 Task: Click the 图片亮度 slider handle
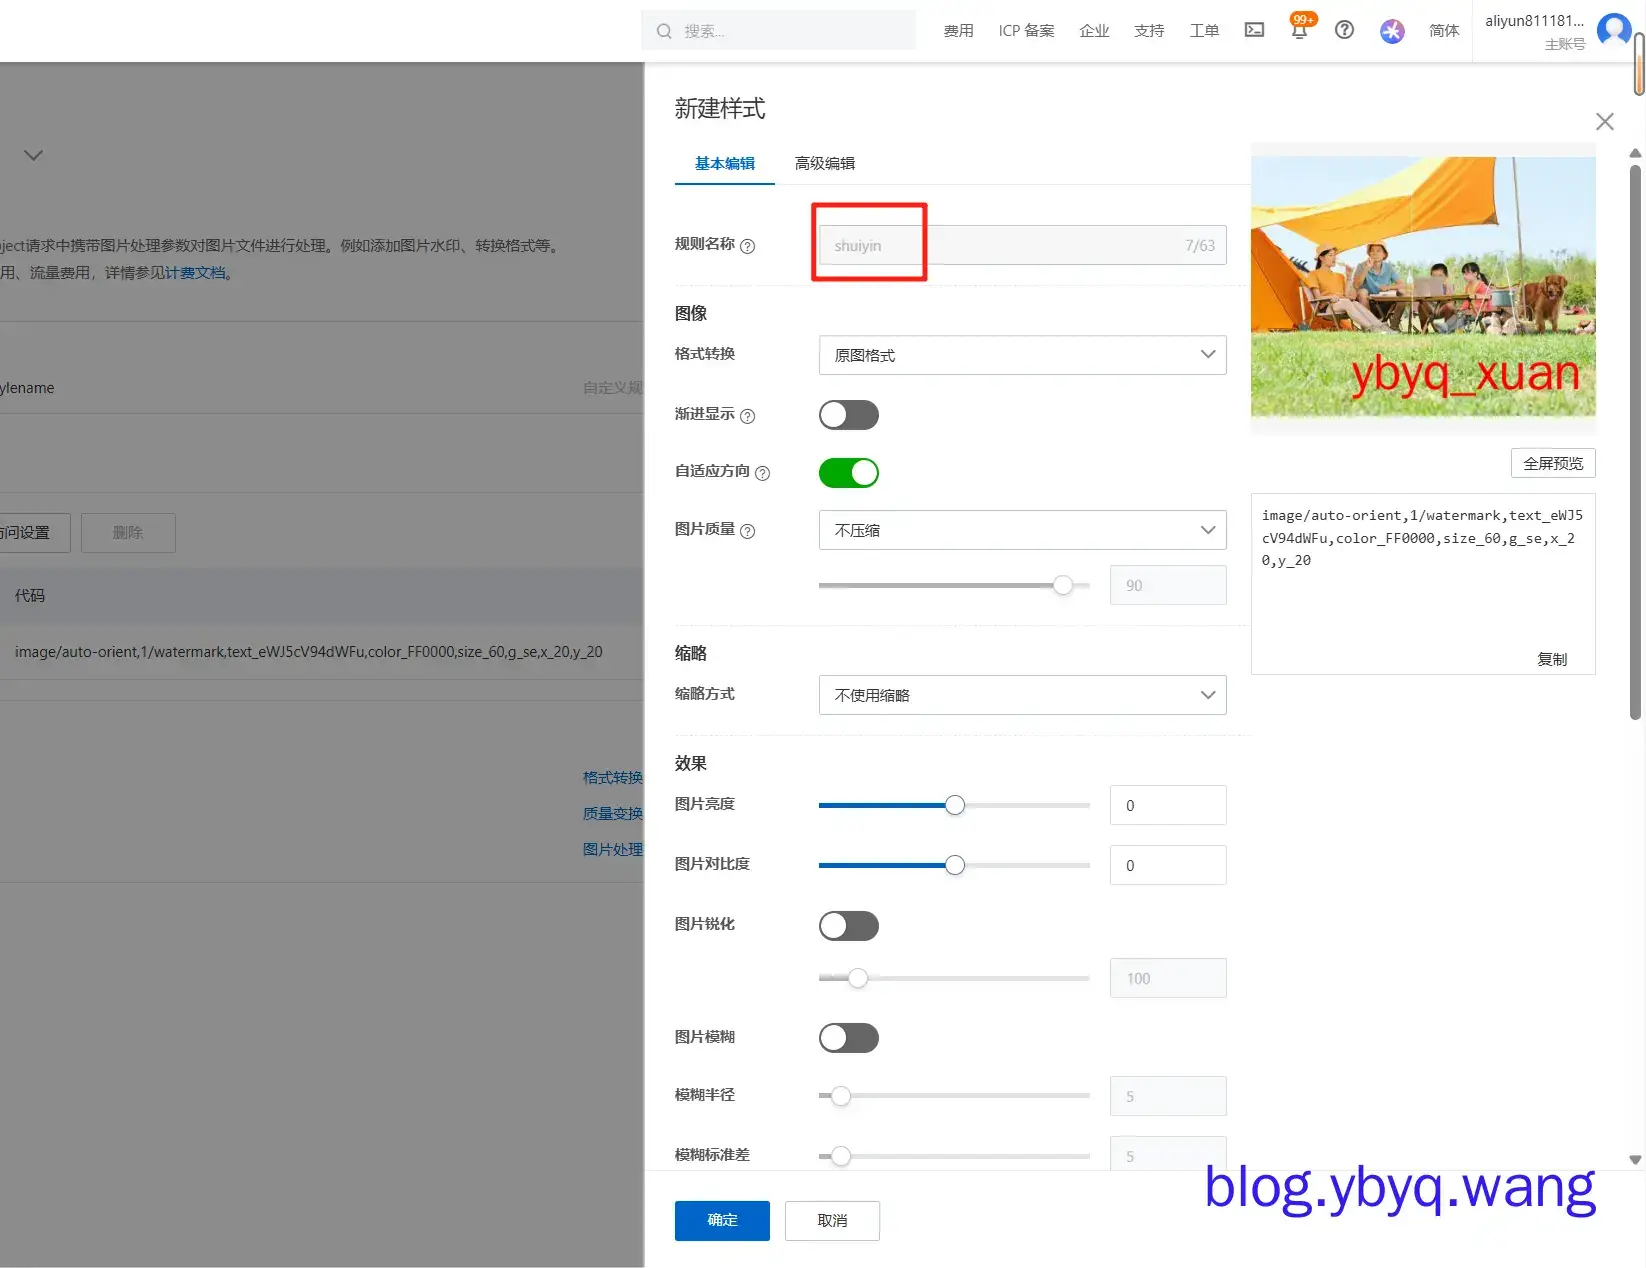(955, 805)
